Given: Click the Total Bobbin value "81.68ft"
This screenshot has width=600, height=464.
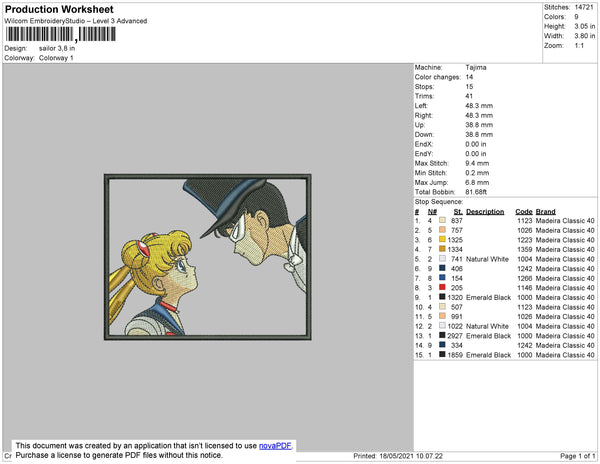Looking at the screenshot, I should tap(476, 192).
